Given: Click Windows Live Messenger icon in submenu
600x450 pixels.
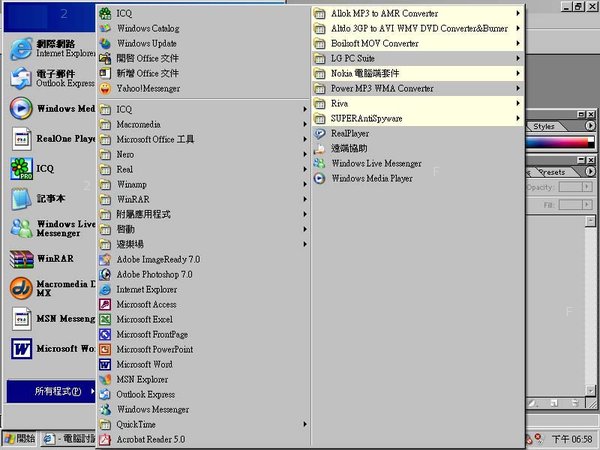Looking at the screenshot, I should coord(319,163).
